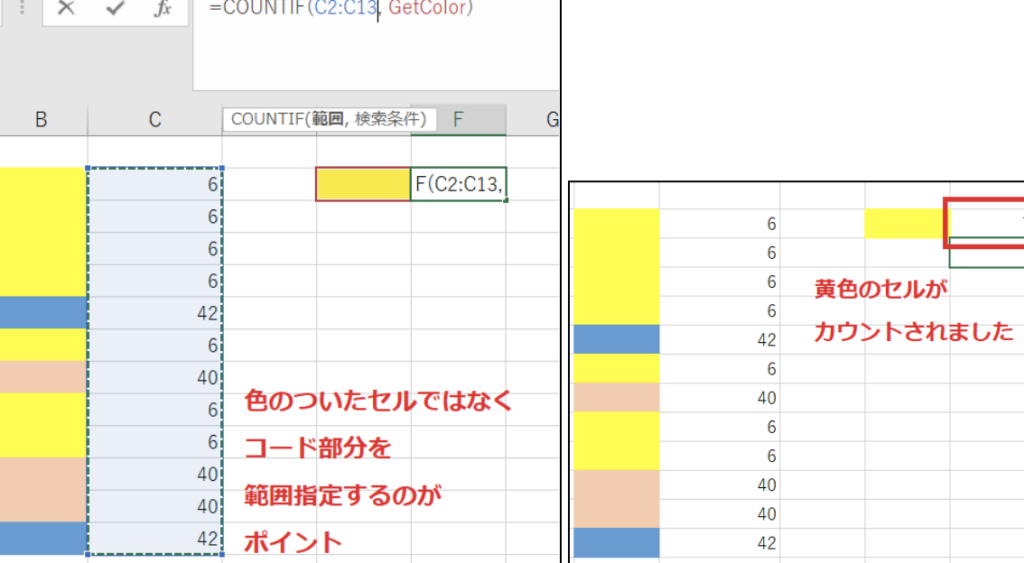Select the first cell containing 42 in column C

coord(155,313)
